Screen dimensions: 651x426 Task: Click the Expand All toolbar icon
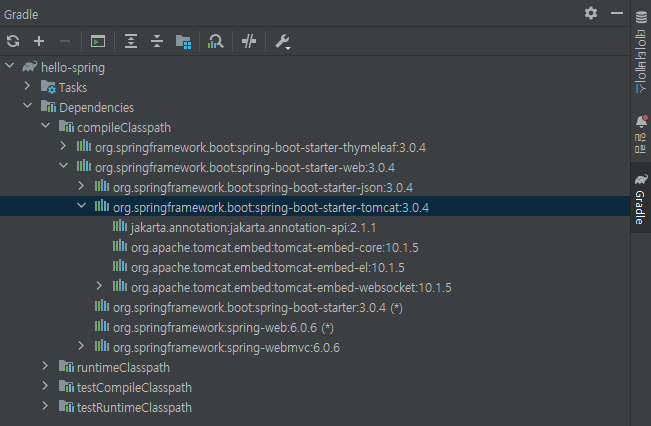(x=131, y=41)
